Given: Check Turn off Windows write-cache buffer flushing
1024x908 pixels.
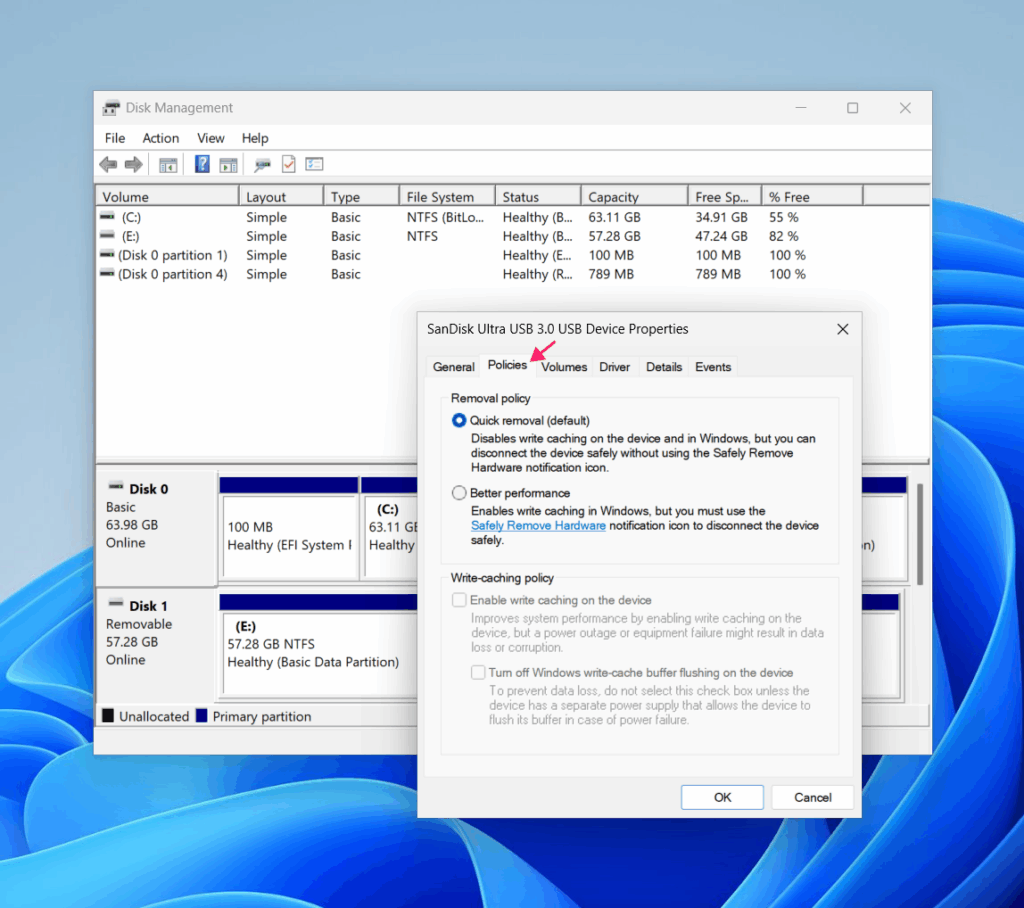Looking at the screenshot, I should pos(478,673).
